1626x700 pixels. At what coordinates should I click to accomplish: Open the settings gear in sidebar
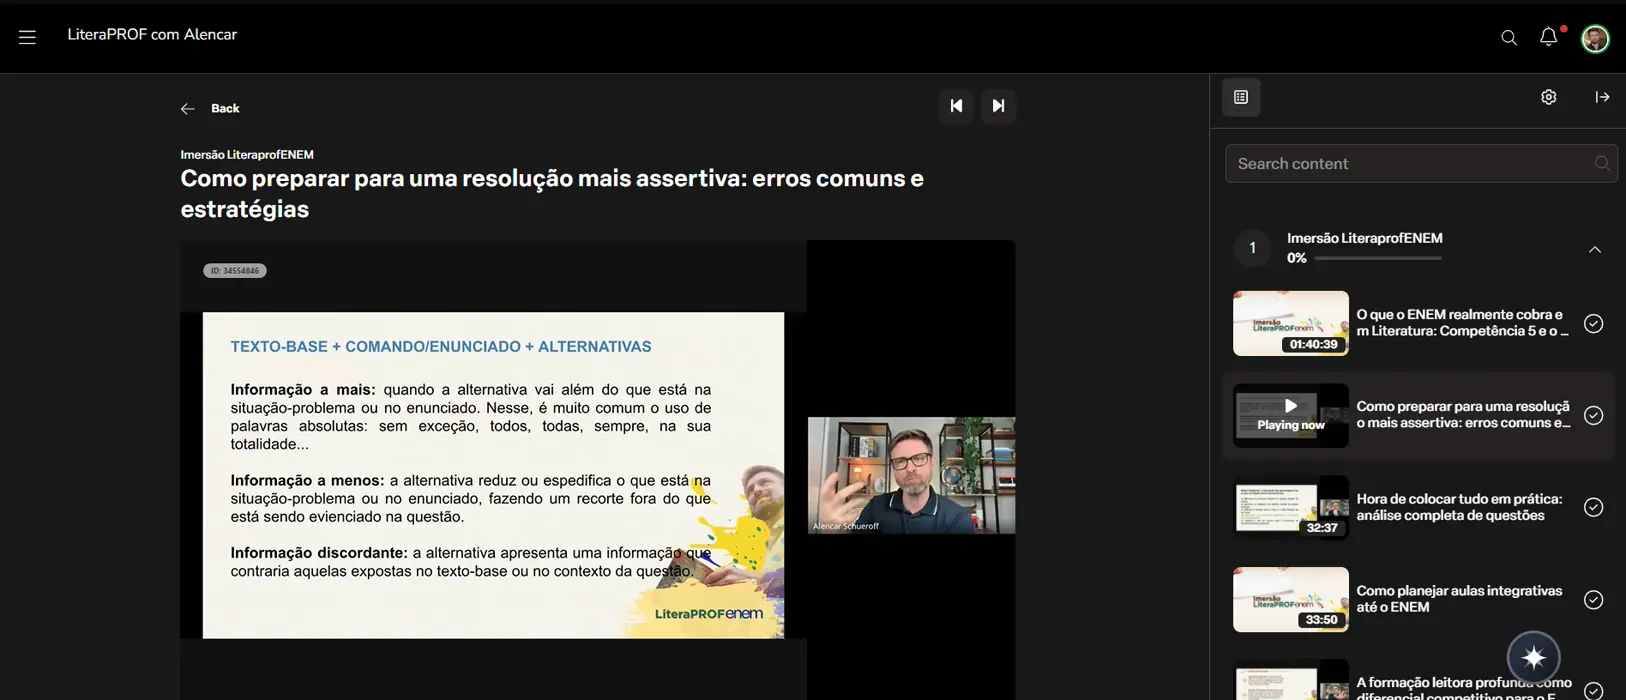(x=1549, y=97)
